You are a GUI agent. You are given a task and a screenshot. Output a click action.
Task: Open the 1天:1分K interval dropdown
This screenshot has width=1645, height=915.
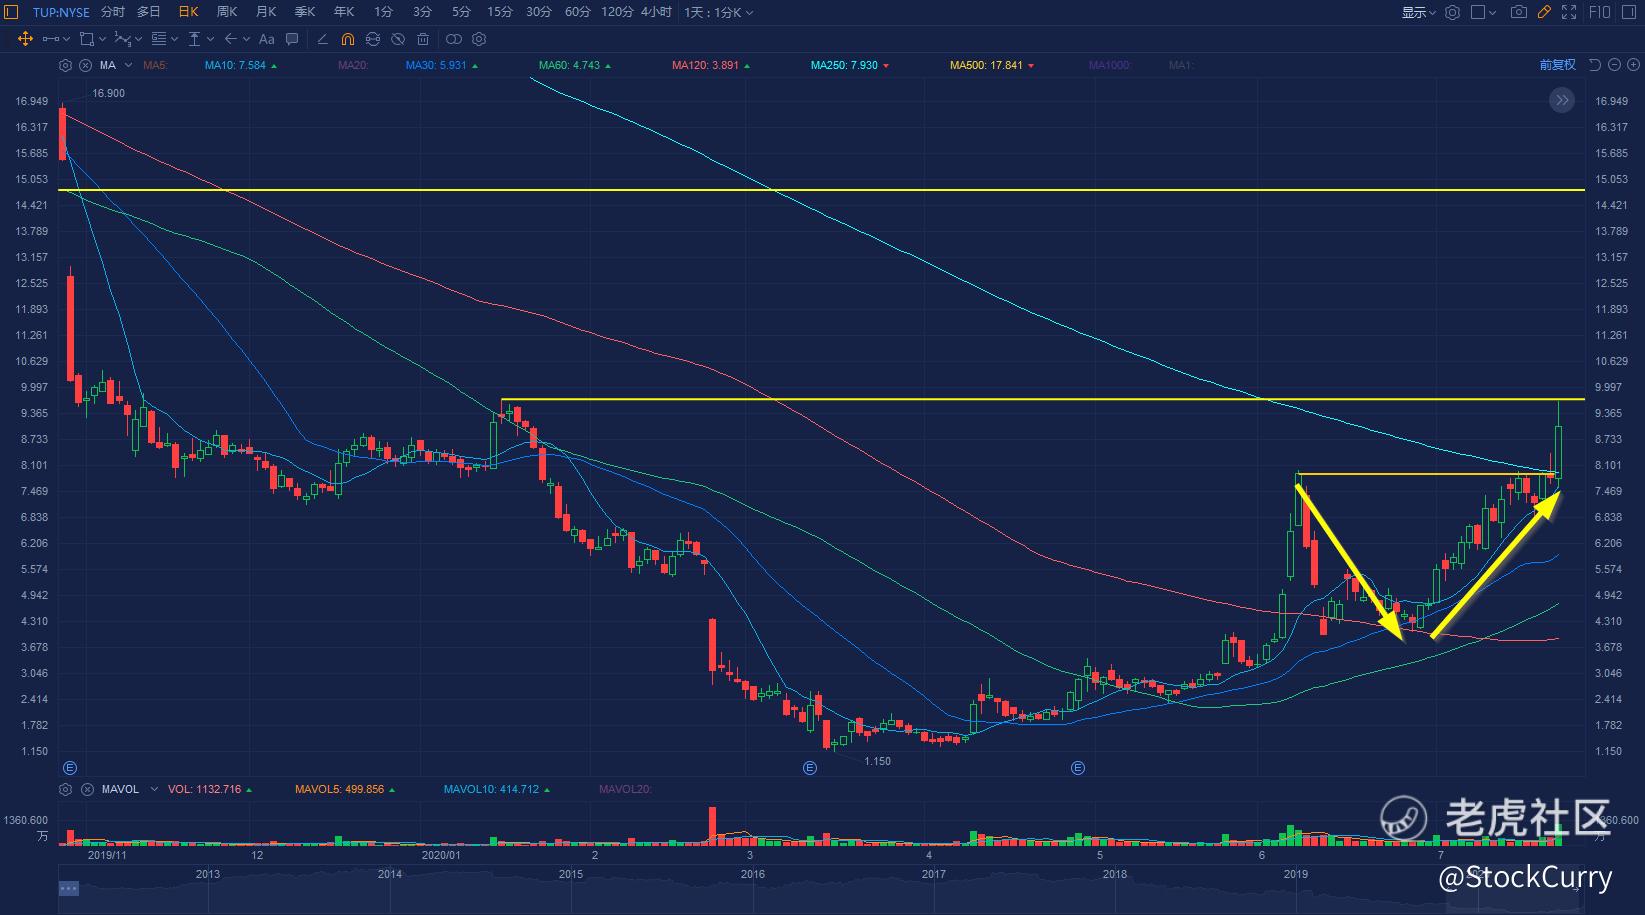(719, 12)
